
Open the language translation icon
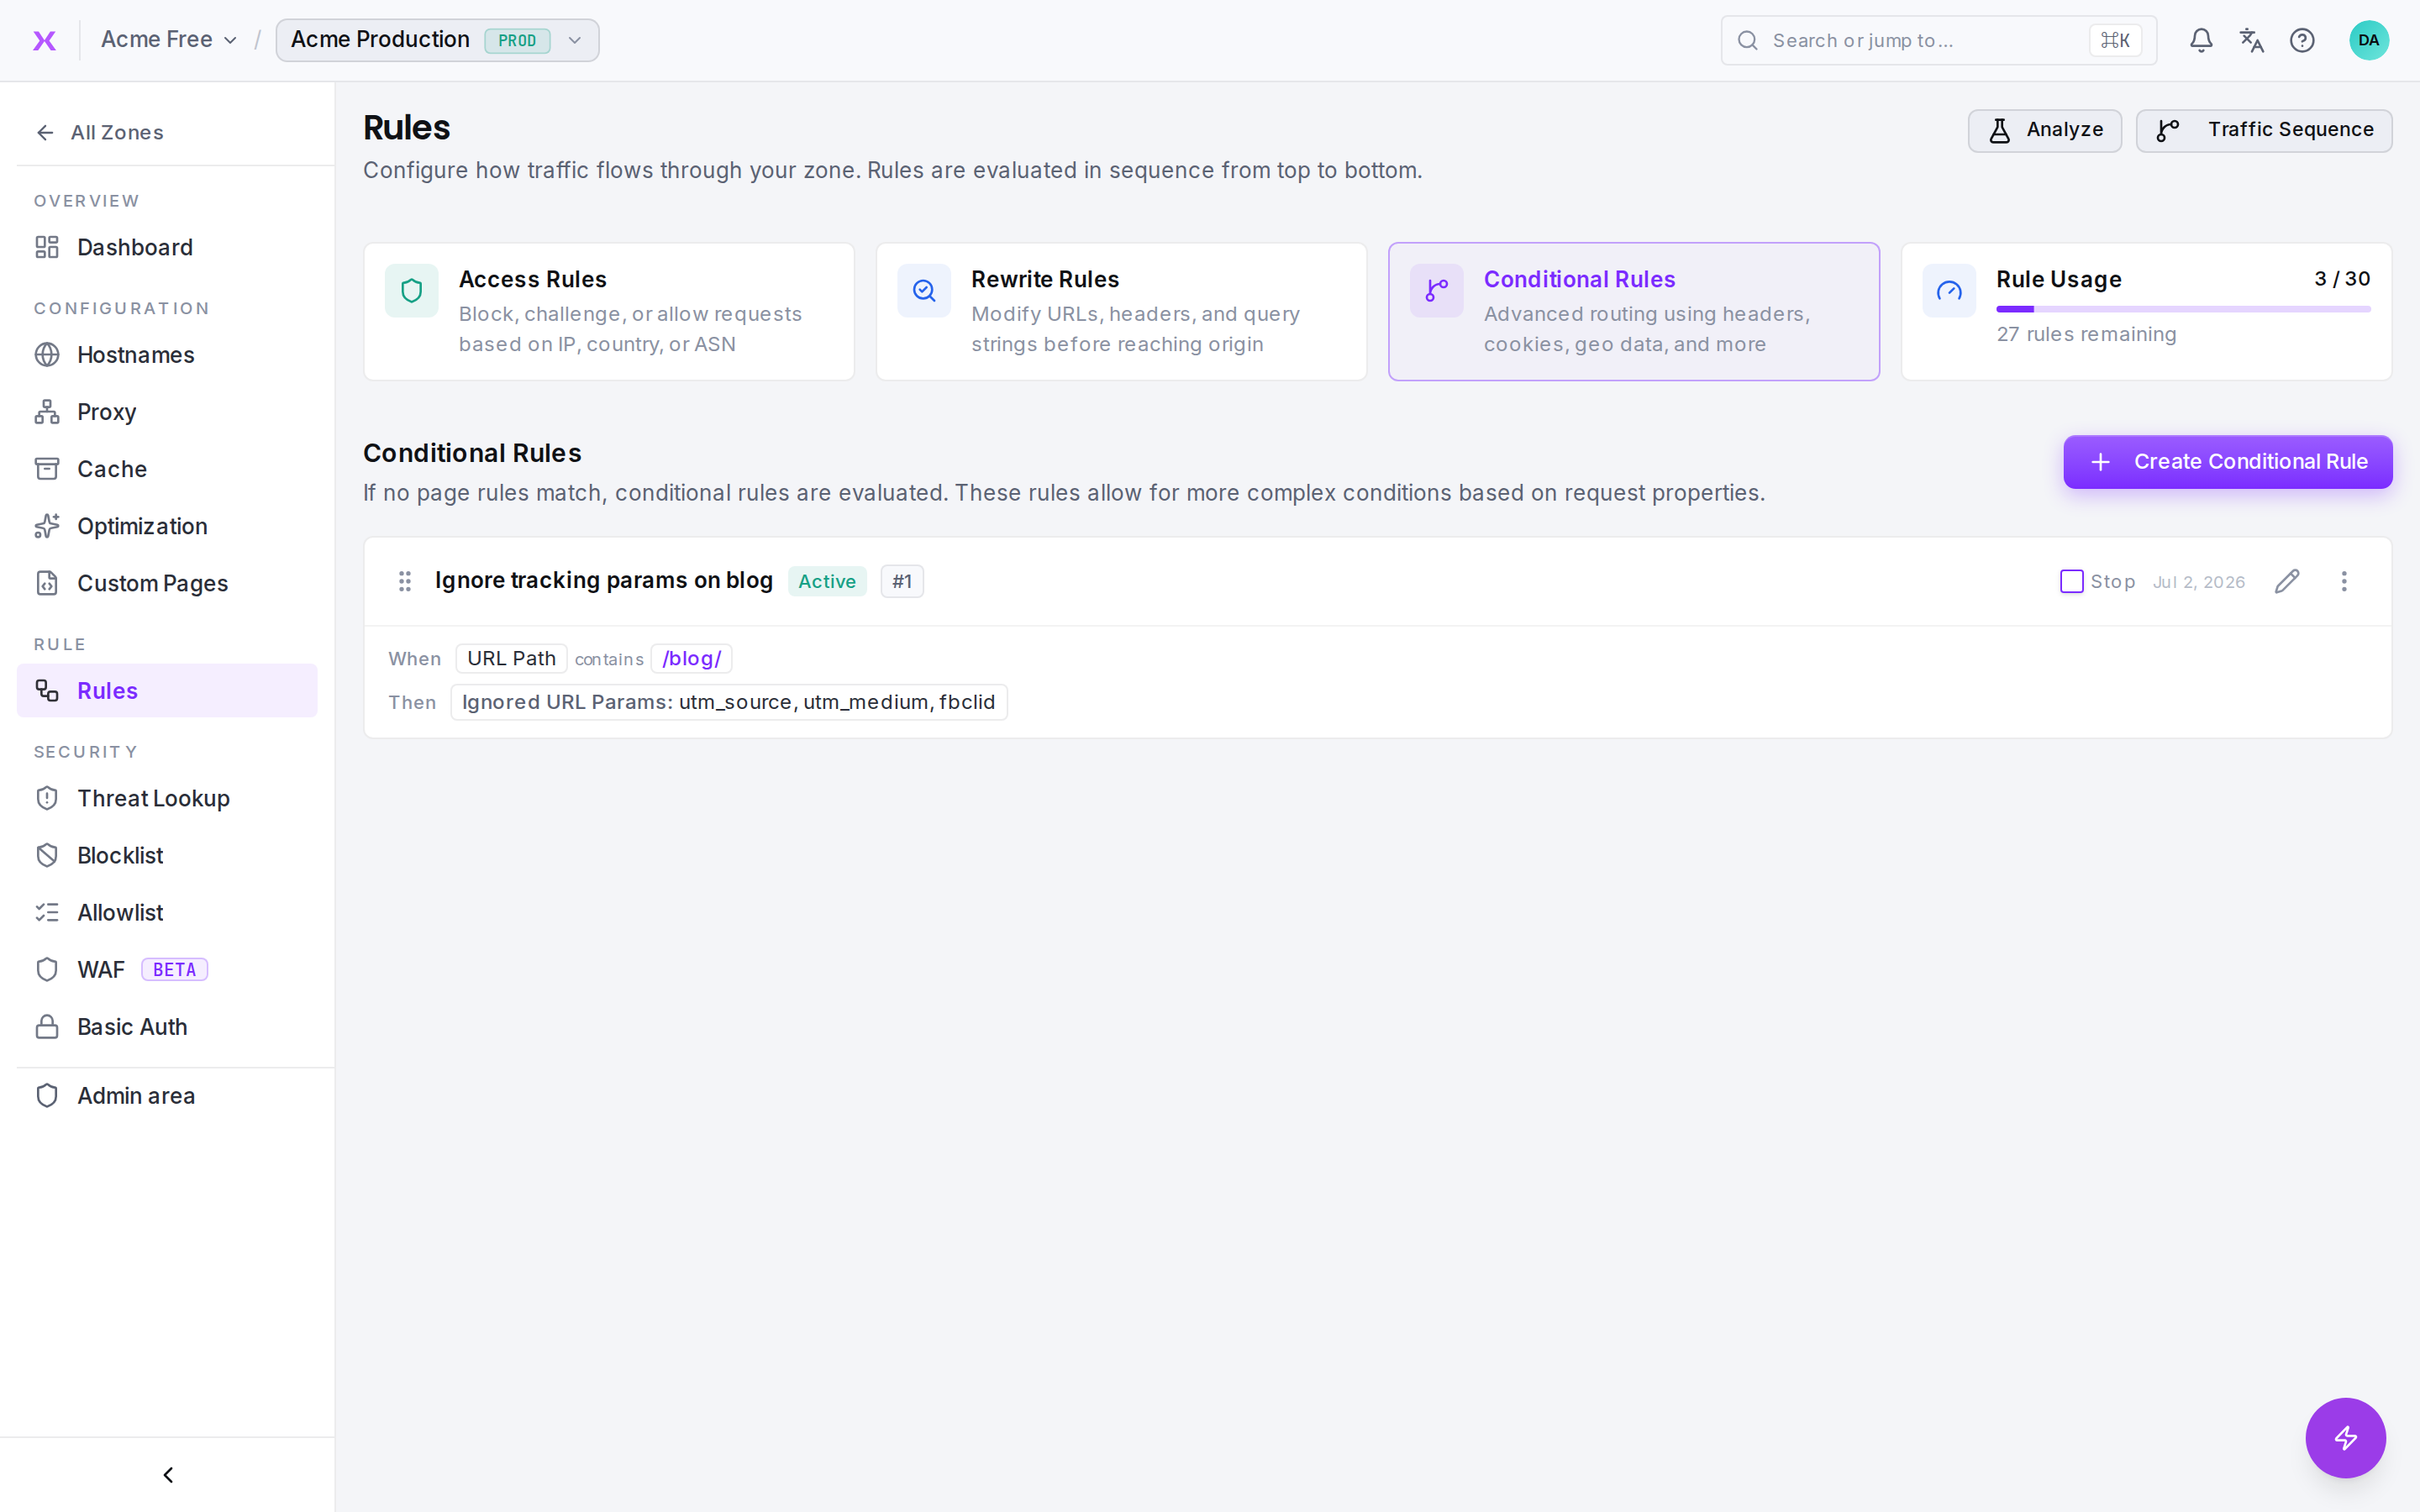tap(2251, 40)
